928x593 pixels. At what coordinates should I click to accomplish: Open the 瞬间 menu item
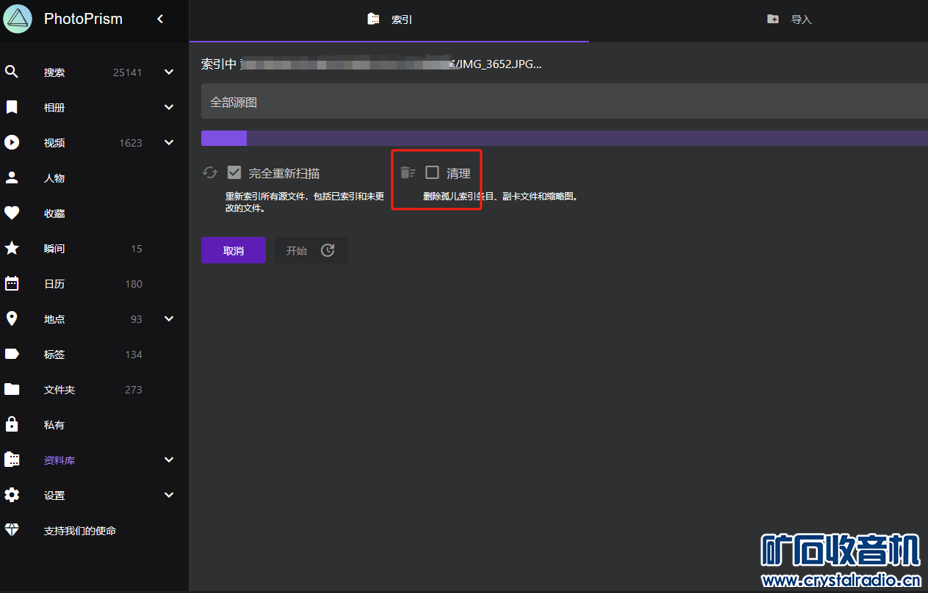(94, 248)
